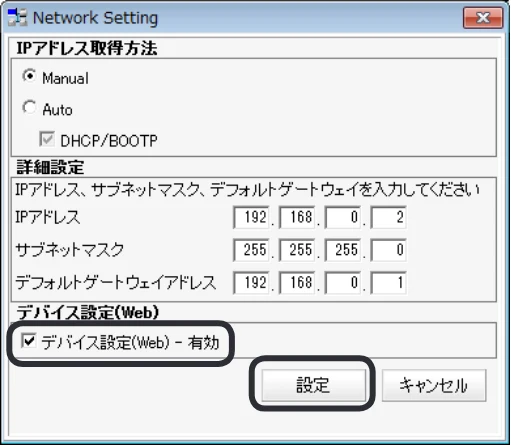Click the サブネットマスク label
This screenshot has height=445, width=511.
click(x=70, y=250)
